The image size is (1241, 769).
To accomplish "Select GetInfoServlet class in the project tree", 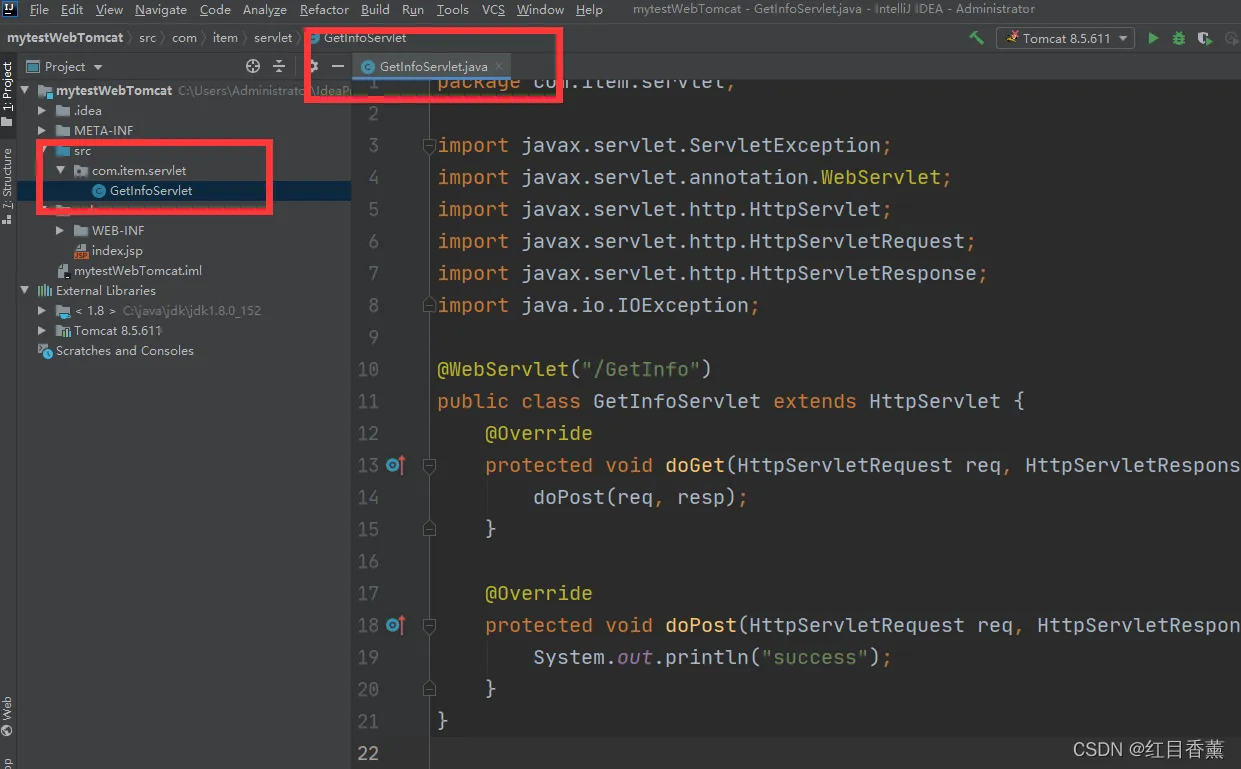I will 150,190.
